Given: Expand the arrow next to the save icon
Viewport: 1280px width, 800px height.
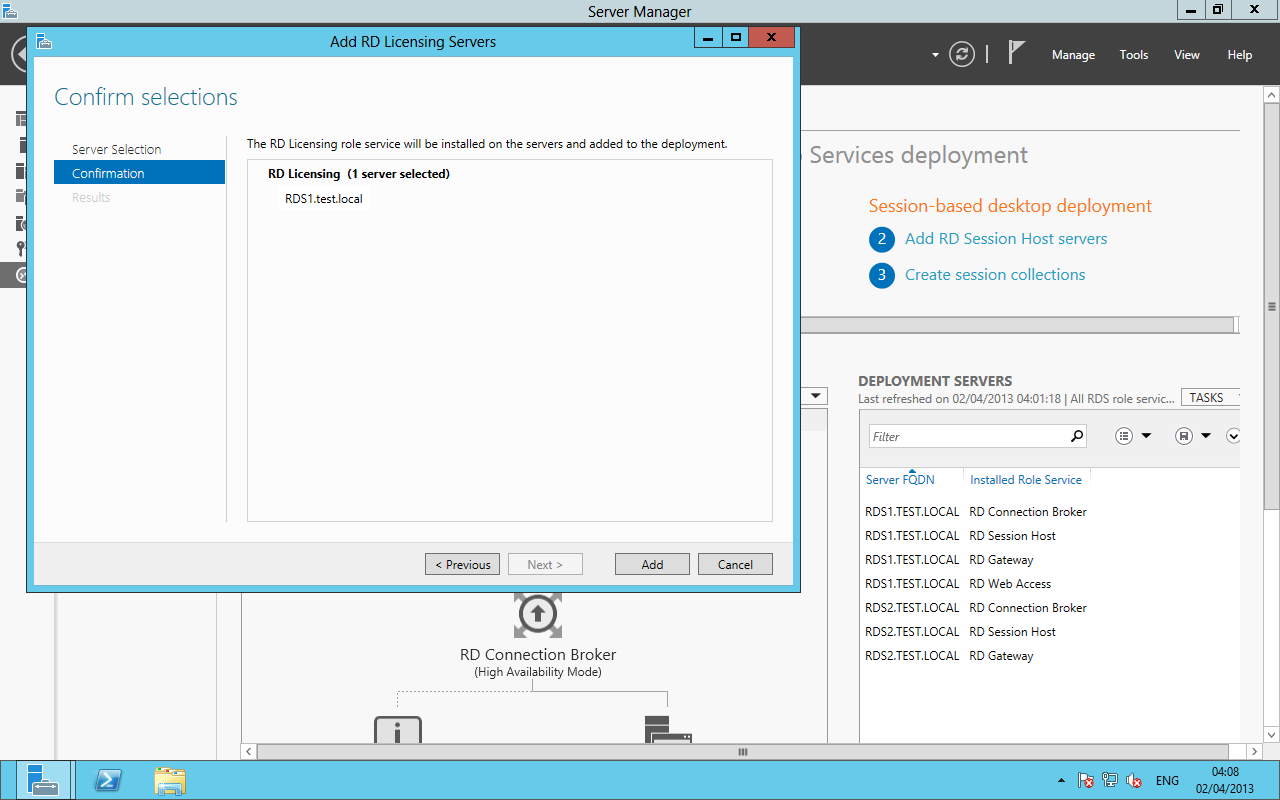Looking at the screenshot, I should [1206, 436].
